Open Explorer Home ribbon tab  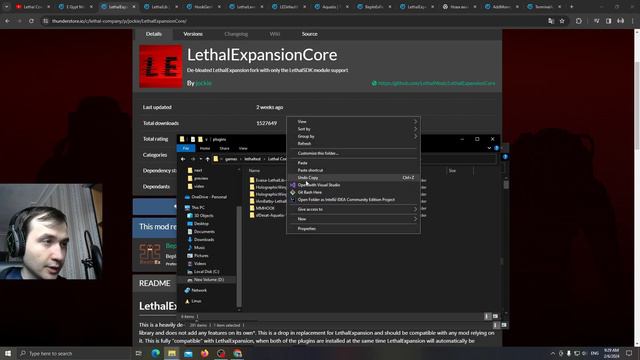(205, 148)
